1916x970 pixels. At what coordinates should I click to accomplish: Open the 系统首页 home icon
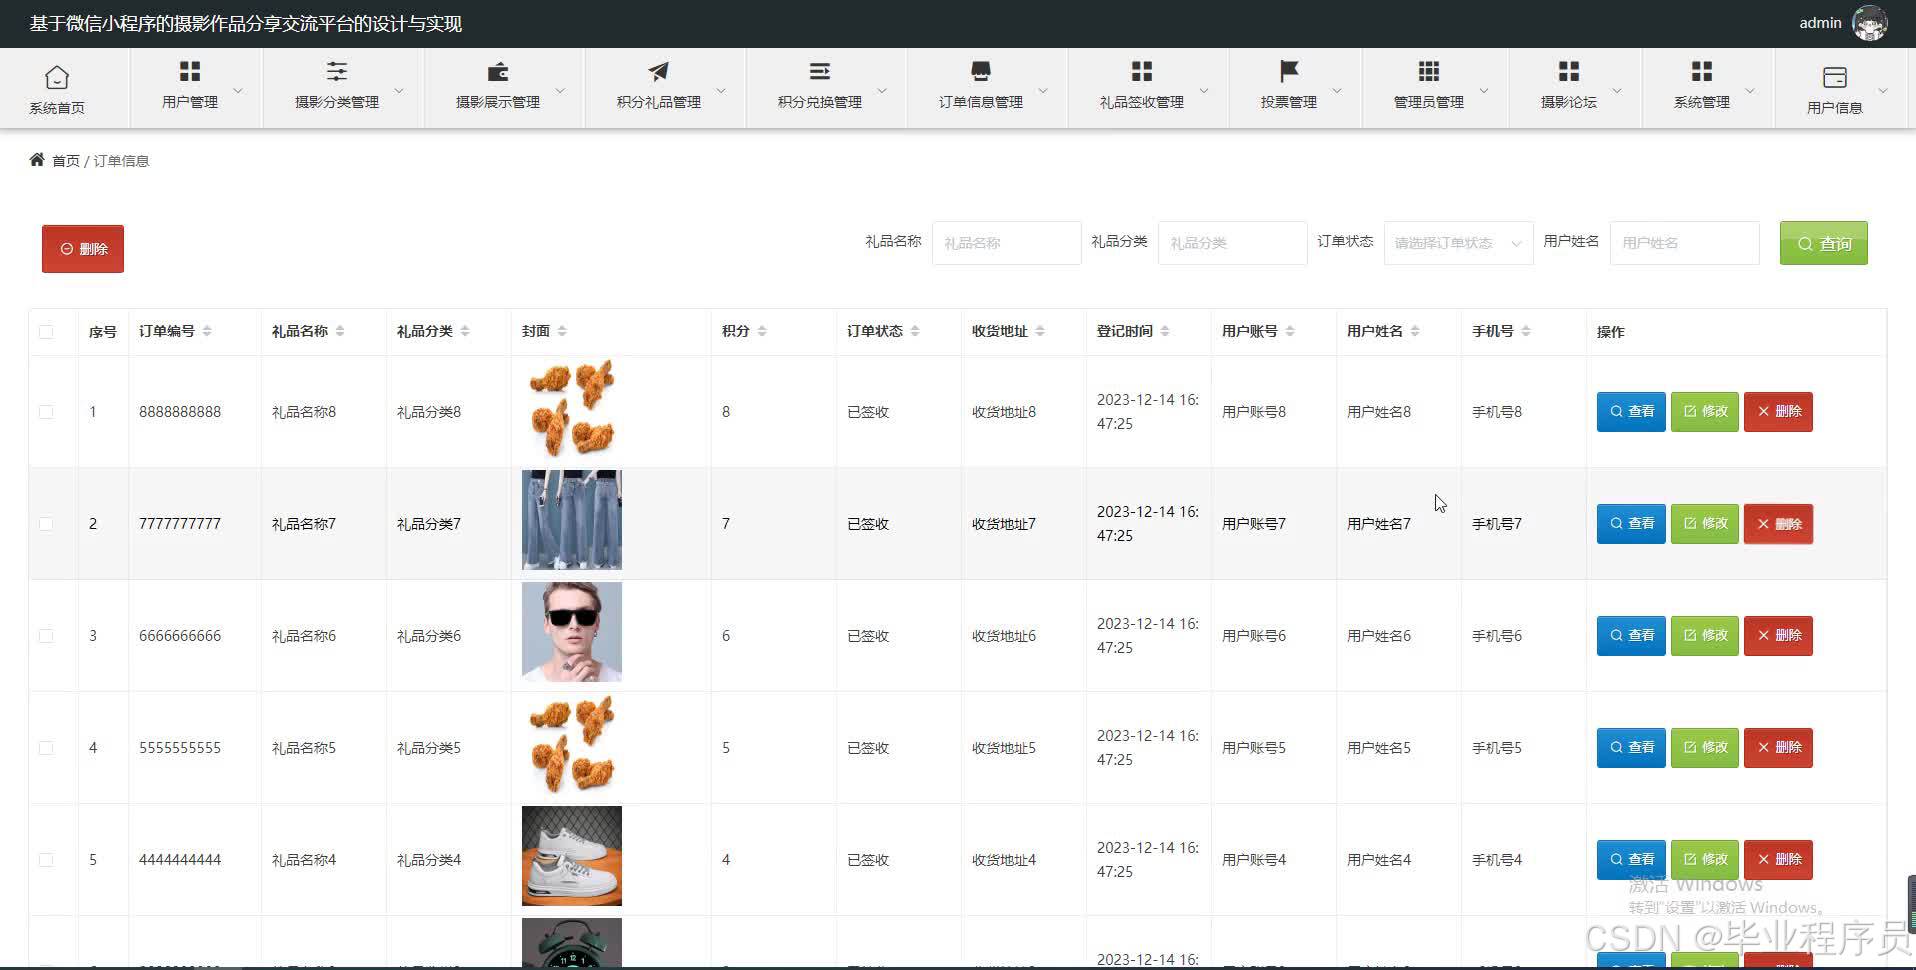pos(57,77)
